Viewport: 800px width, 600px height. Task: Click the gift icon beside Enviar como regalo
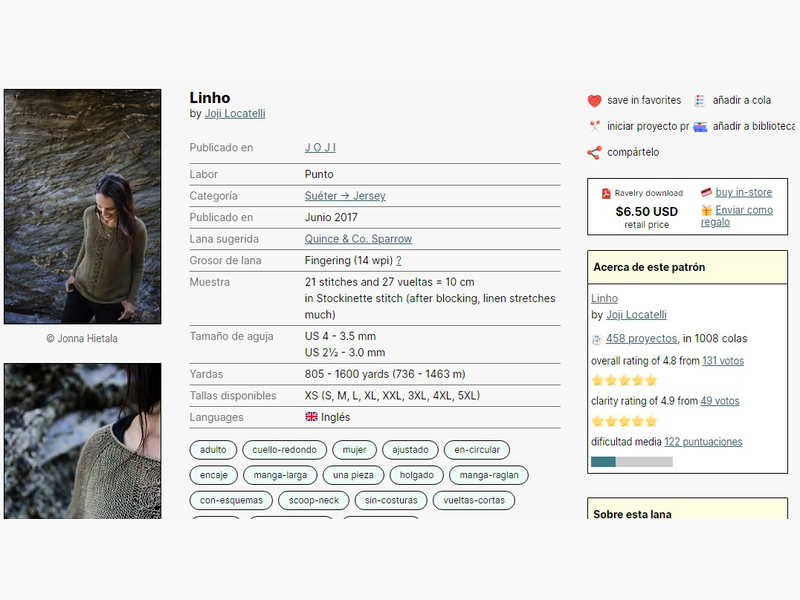click(706, 210)
